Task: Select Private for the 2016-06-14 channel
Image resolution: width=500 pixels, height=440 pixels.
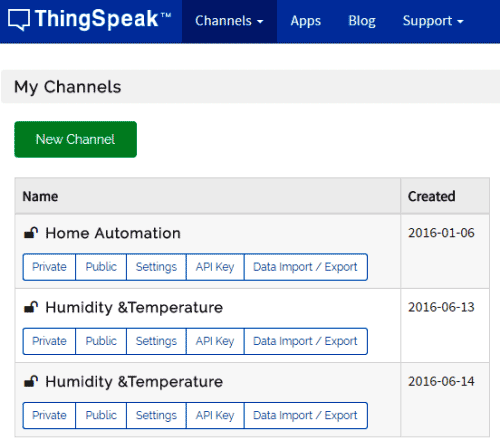Action: coord(49,416)
